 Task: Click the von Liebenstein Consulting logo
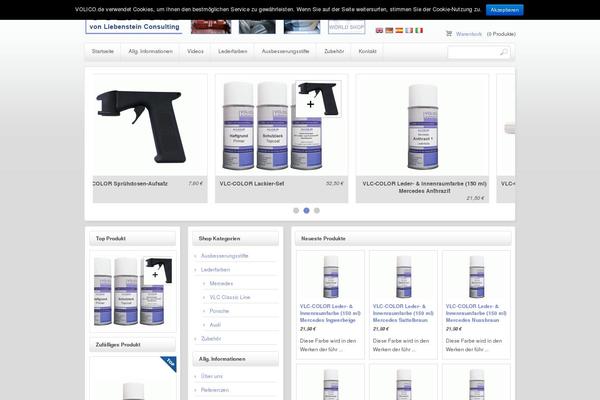[x=134, y=27]
